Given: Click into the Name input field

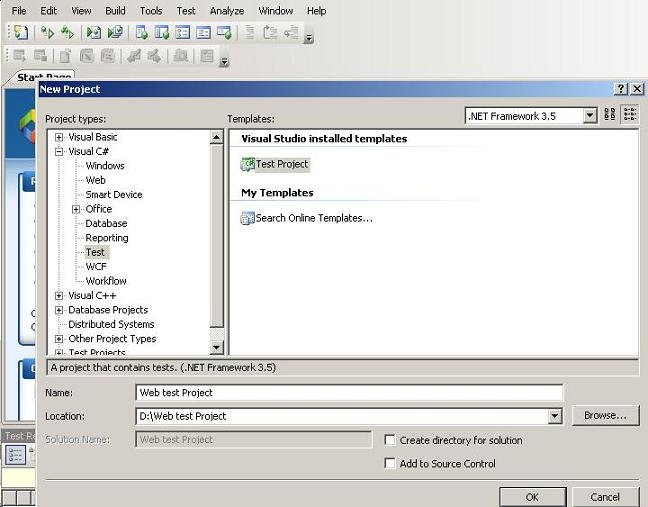Looking at the screenshot, I should coord(349,393).
